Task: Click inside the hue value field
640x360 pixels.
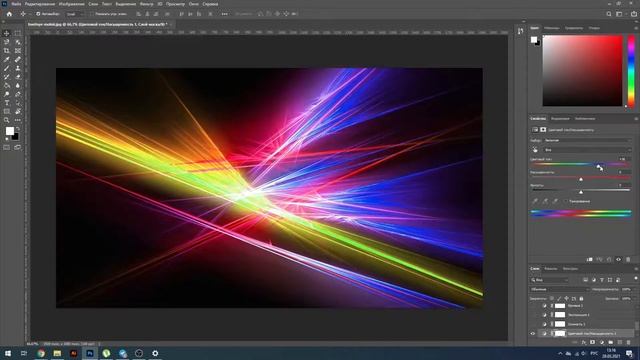Action: point(623,159)
